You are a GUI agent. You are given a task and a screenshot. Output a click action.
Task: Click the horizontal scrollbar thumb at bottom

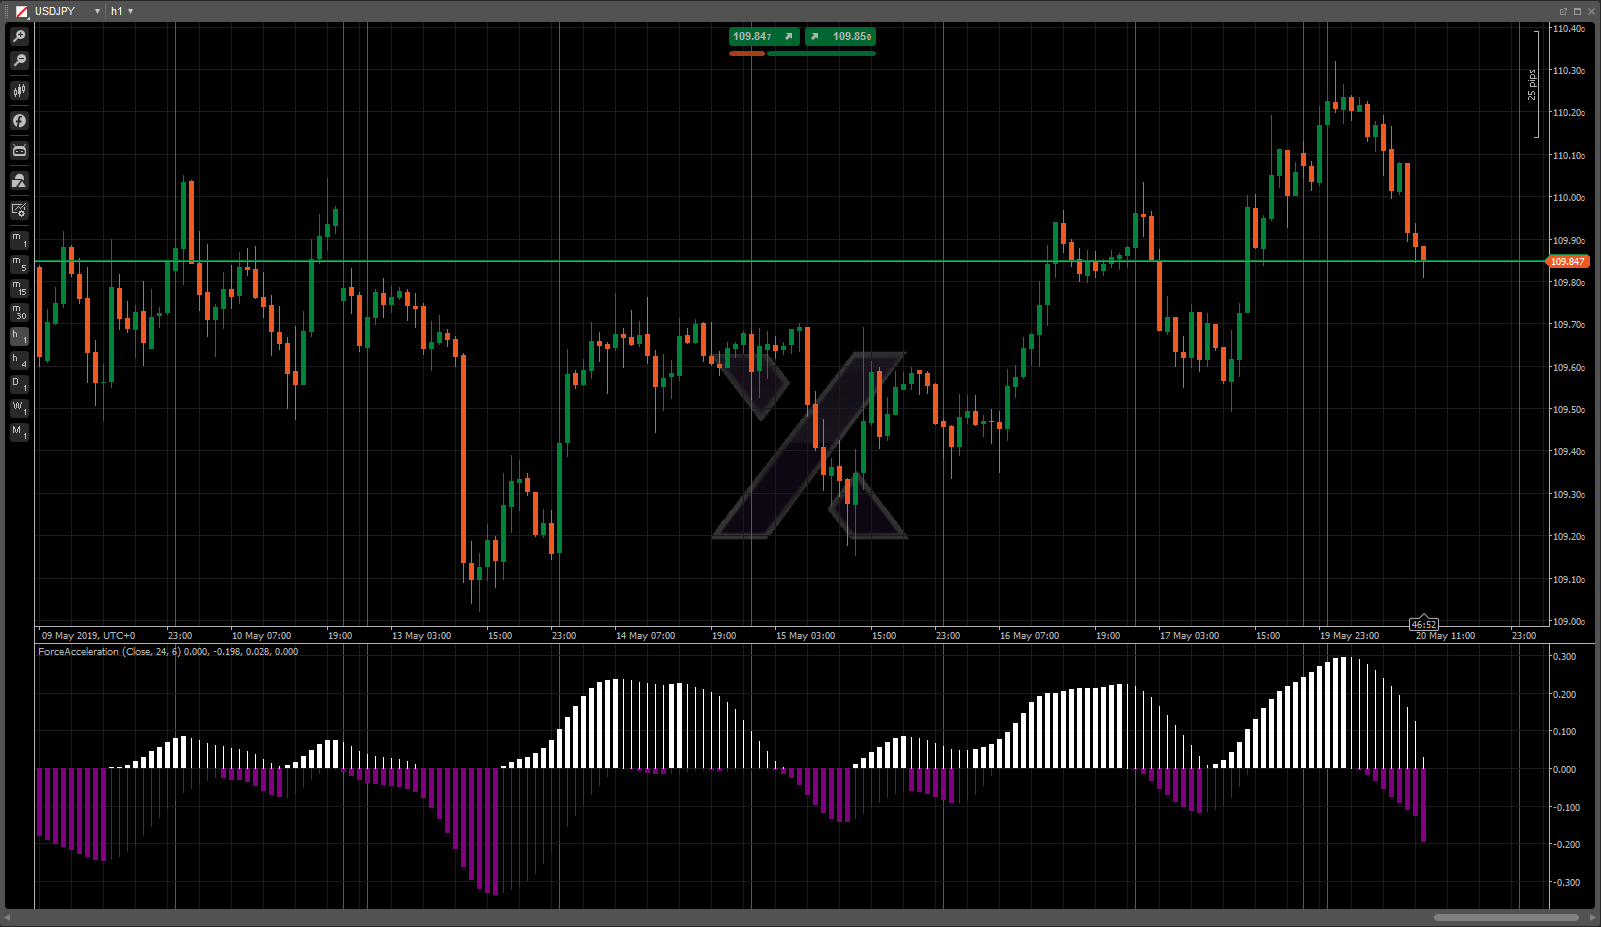click(x=1505, y=917)
